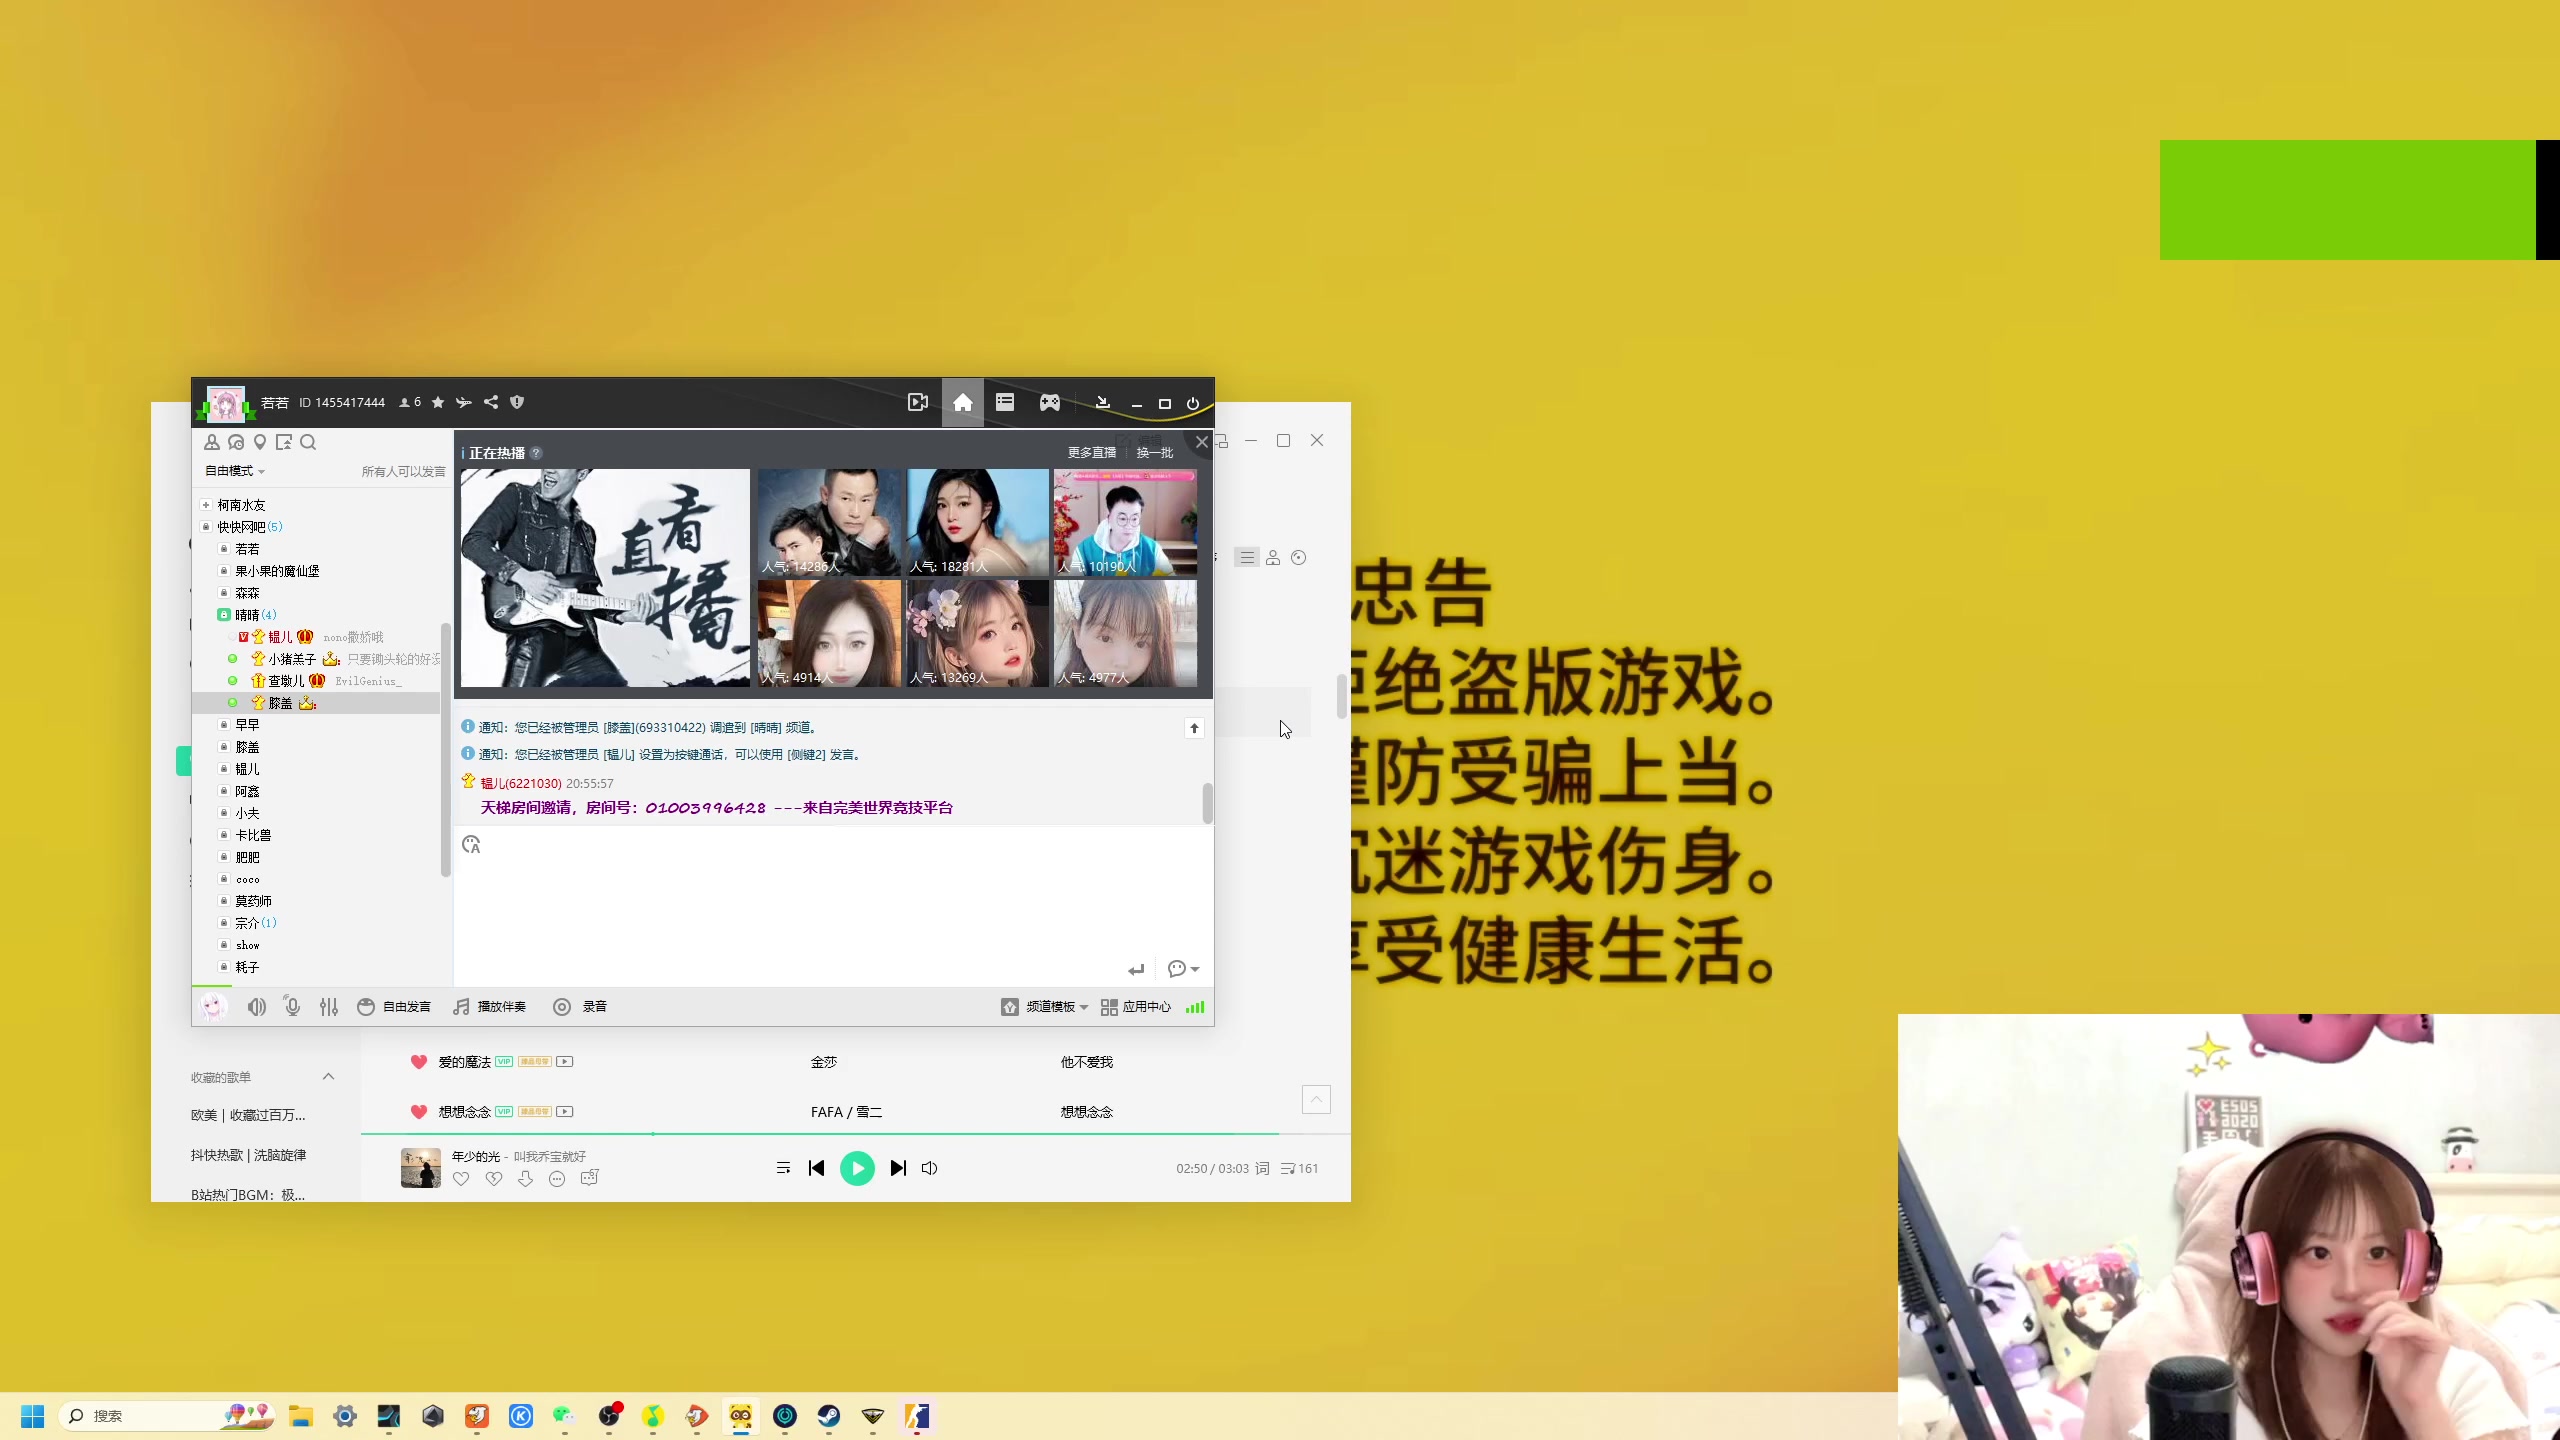This screenshot has height=1440, width=2560.
Task: Click the 更多直播 link
Action: coord(1091,453)
